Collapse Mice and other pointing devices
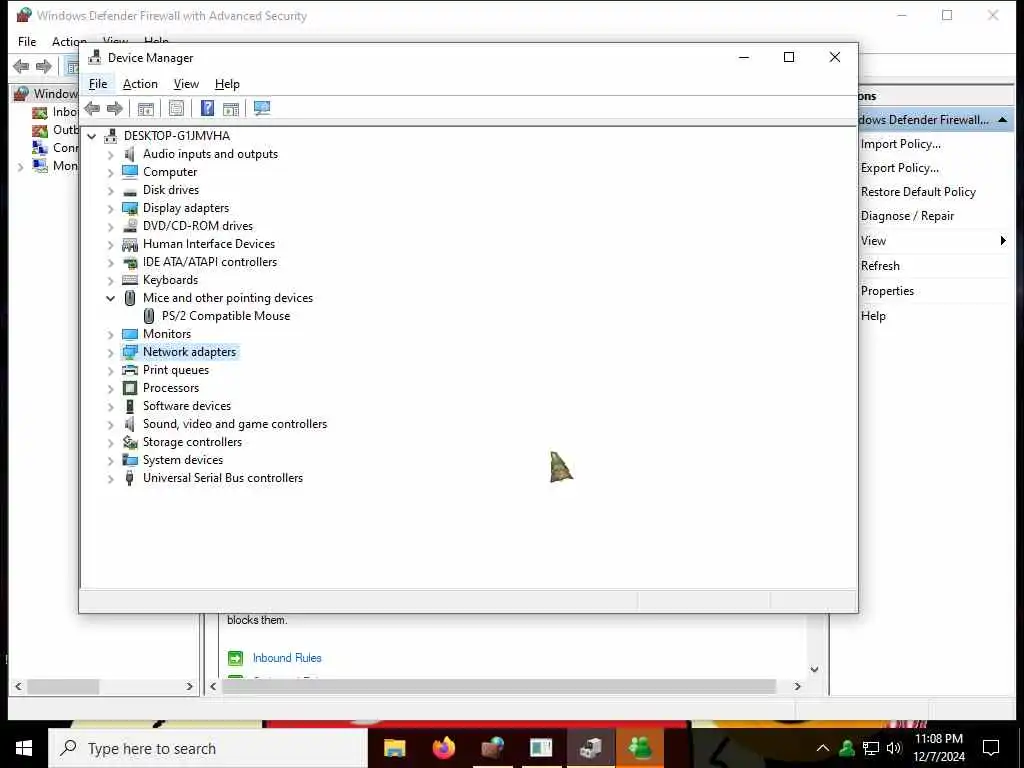 click(x=110, y=298)
